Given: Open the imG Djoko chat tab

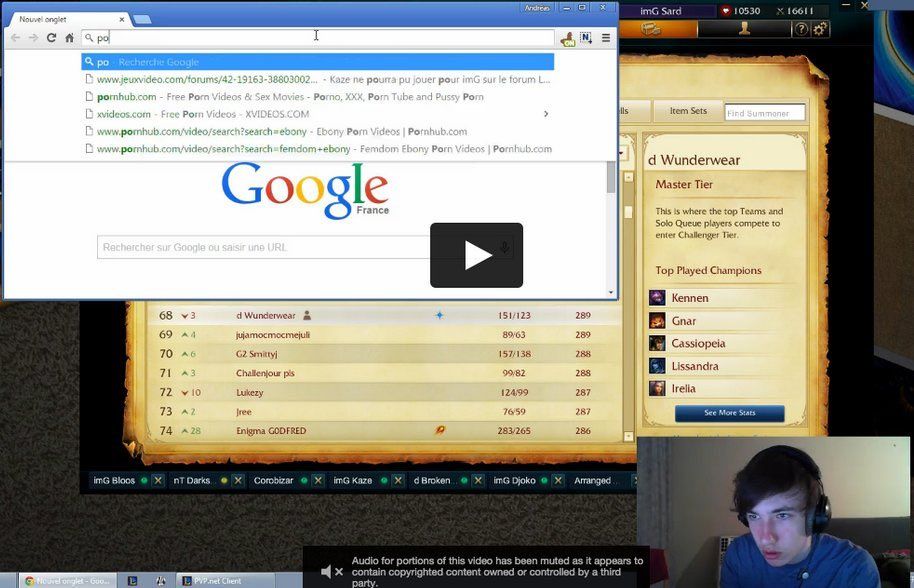Looking at the screenshot, I should click(x=514, y=480).
